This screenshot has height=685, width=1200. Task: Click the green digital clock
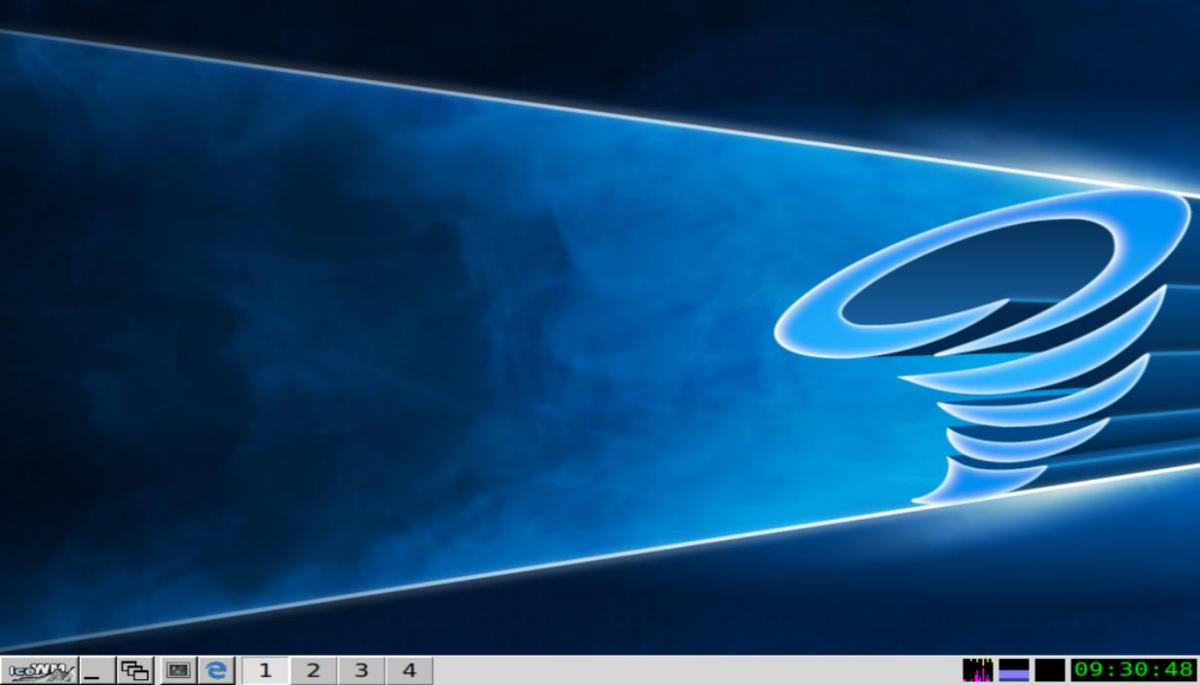point(1134,670)
